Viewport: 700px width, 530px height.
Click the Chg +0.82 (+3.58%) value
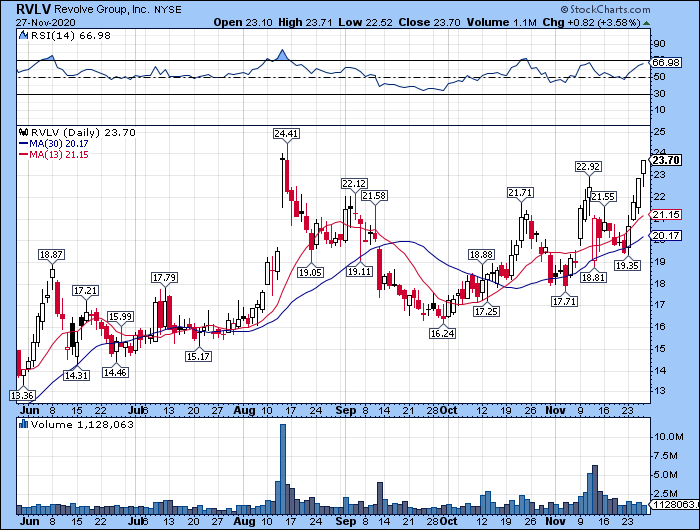click(592, 22)
